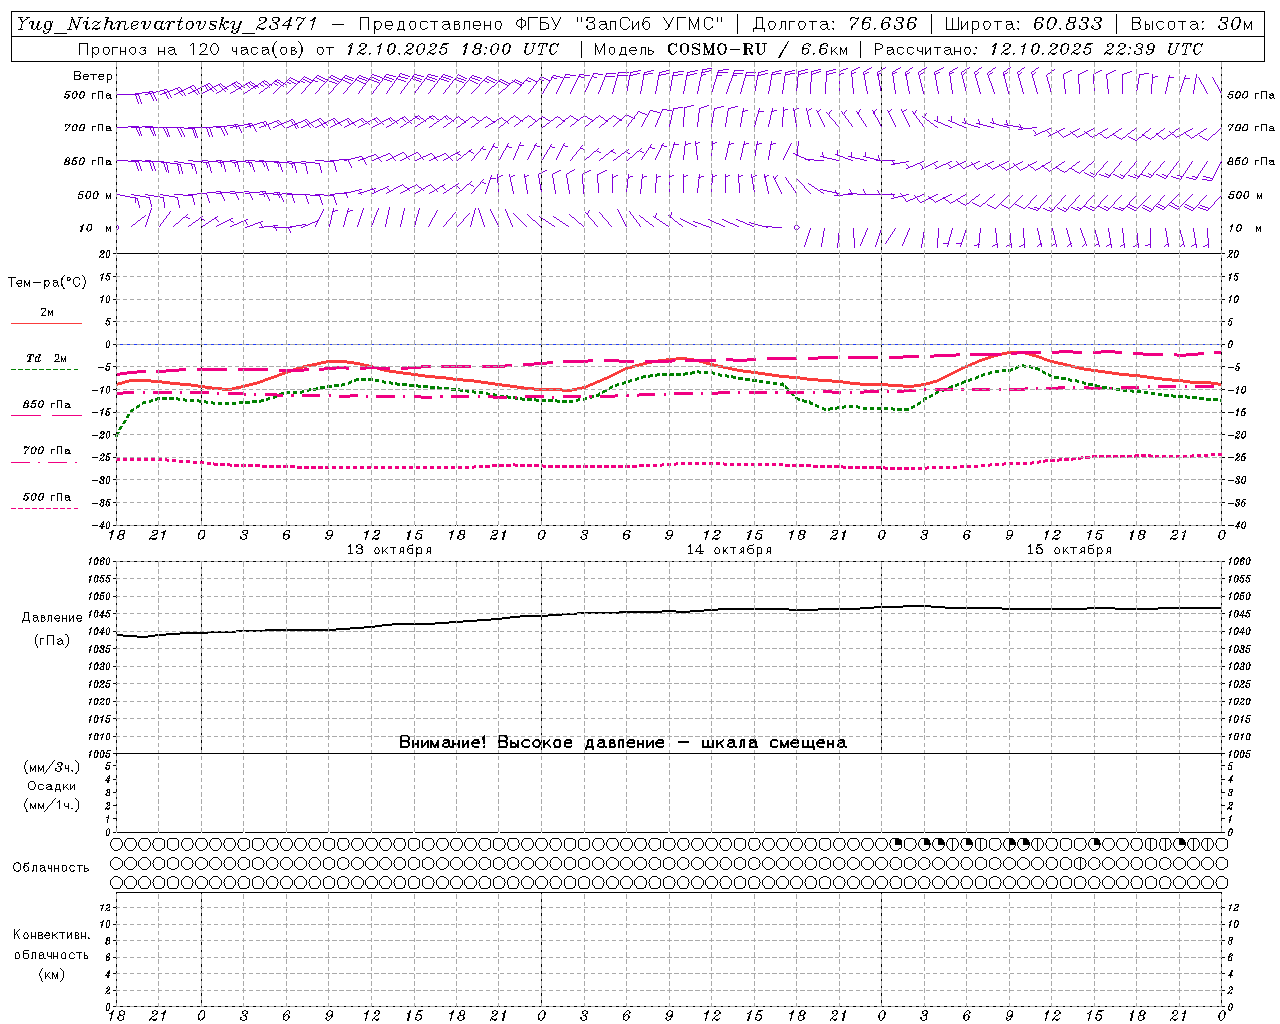Screen dimensions: 1280x1024
Task: Select the Прогноз на 120 часа(ов) text
Action: (x=192, y=49)
